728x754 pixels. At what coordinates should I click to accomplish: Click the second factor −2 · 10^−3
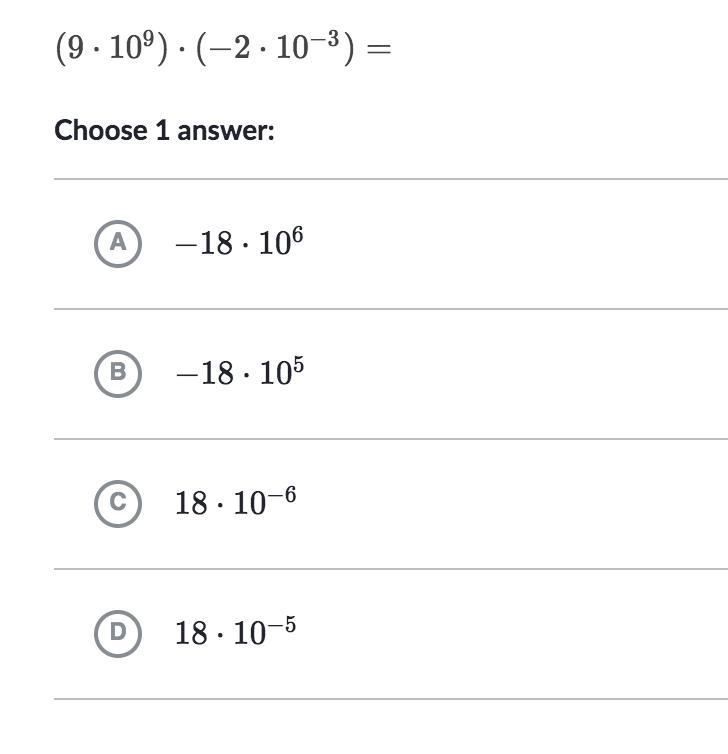click(x=275, y=47)
